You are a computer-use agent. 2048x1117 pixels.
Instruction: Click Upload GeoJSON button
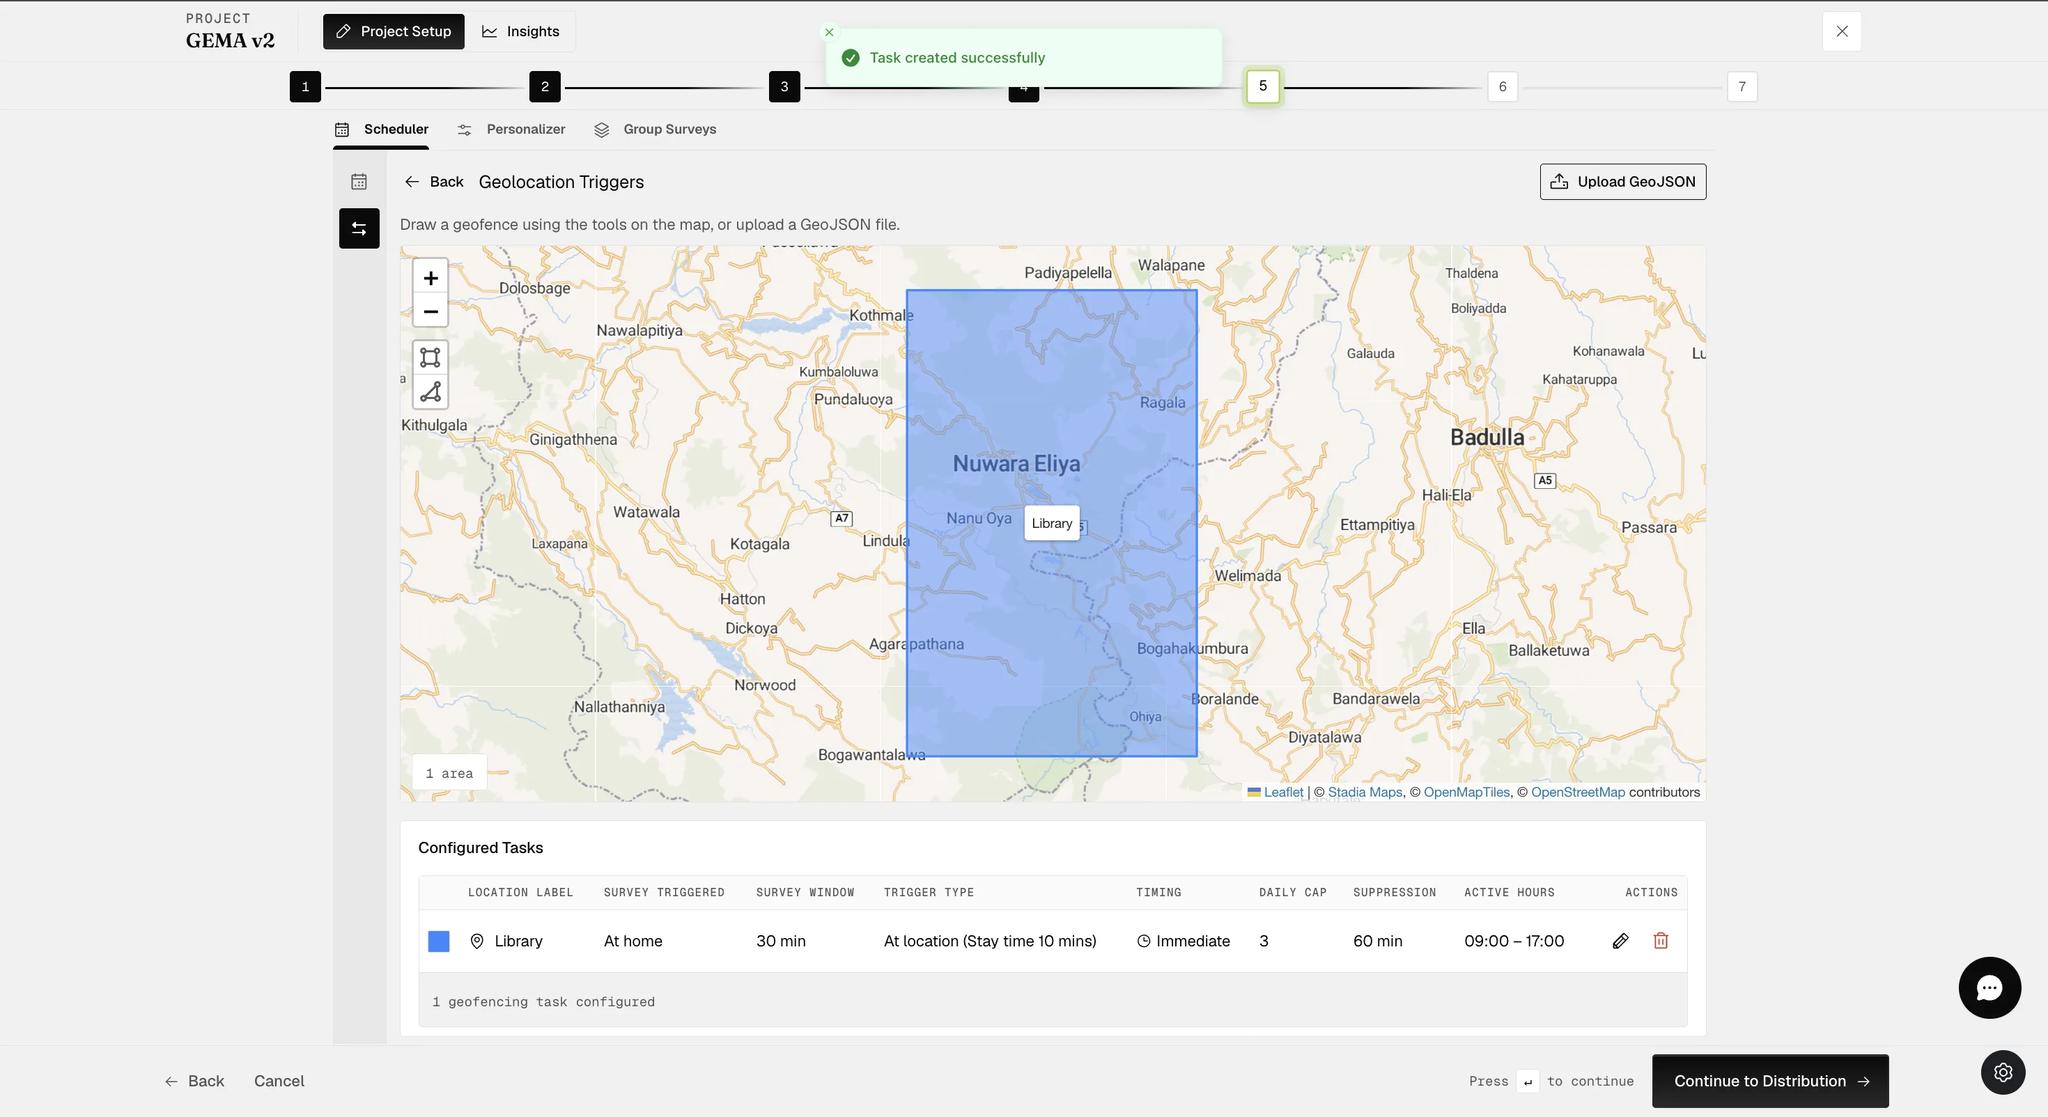pyautogui.click(x=1623, y=182)
